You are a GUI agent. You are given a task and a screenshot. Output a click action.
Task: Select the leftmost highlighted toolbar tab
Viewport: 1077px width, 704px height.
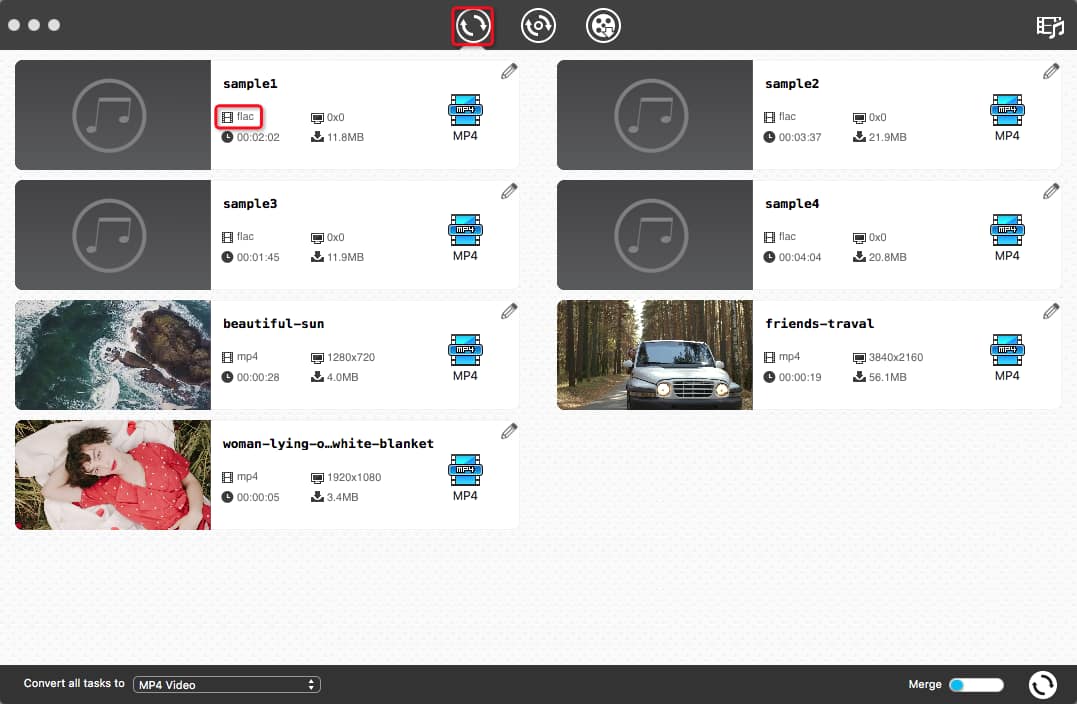(x=472, y=26)
